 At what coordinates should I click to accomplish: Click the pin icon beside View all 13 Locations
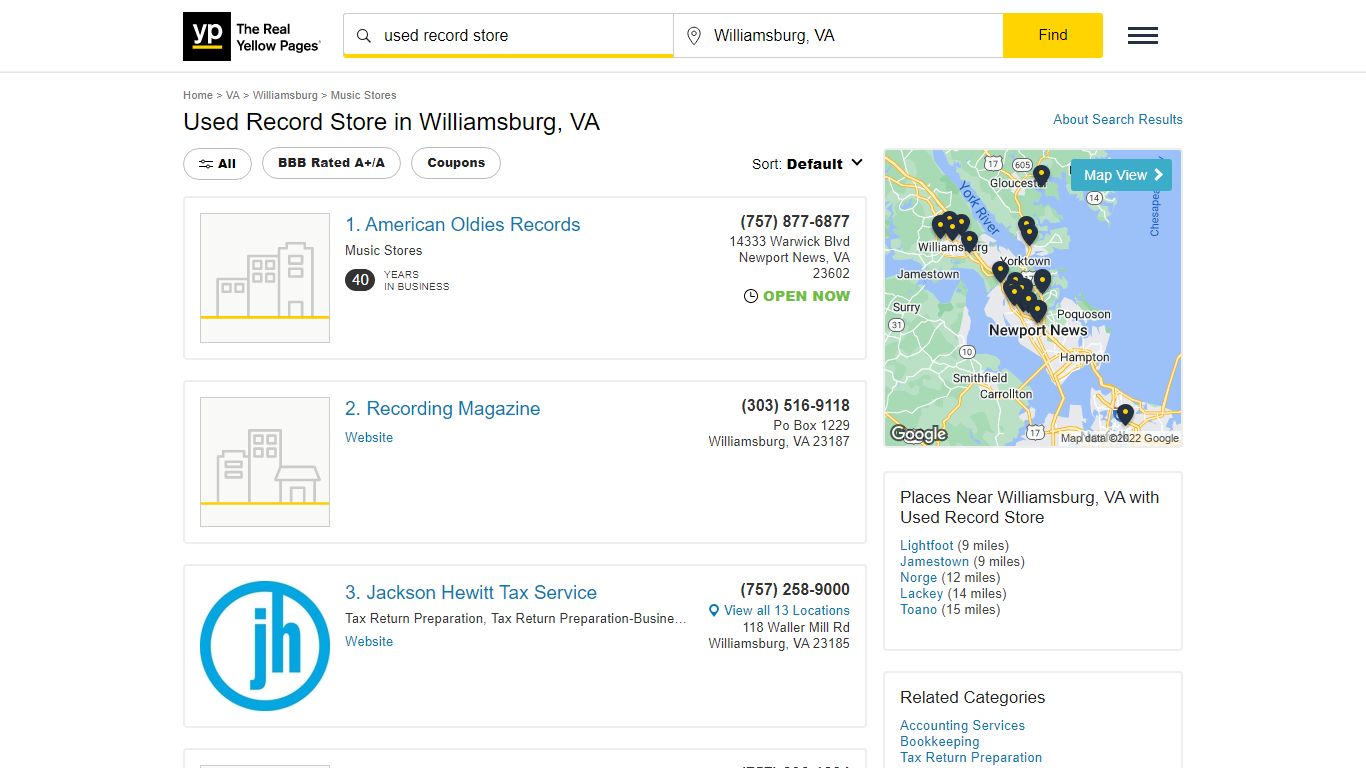(x=714, y=610)
